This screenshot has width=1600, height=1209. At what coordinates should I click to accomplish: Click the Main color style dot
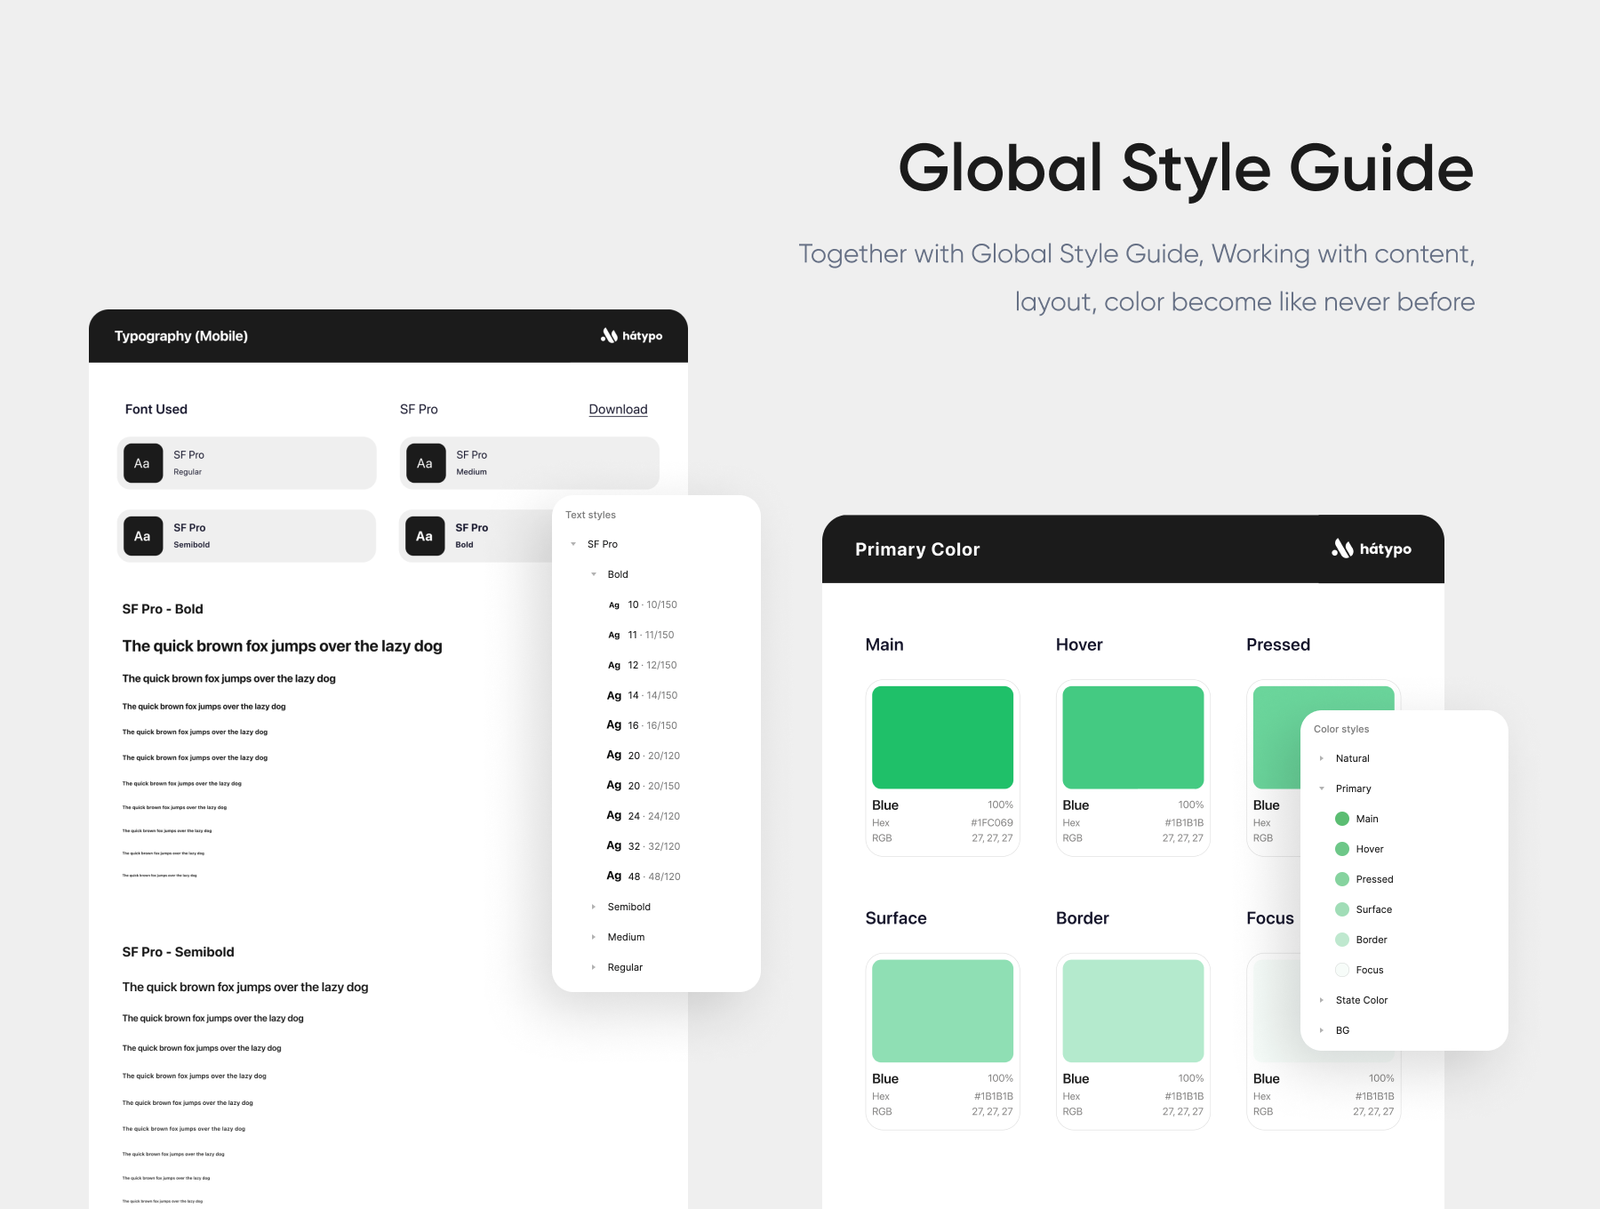coord(1342,818)
